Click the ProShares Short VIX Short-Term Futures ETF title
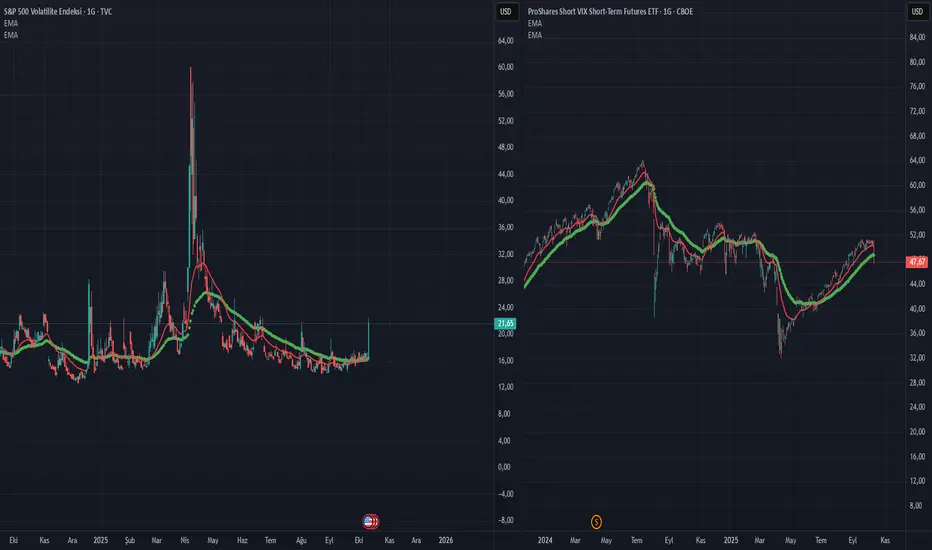This screenshot has height=550, width=932. [610, 11]
